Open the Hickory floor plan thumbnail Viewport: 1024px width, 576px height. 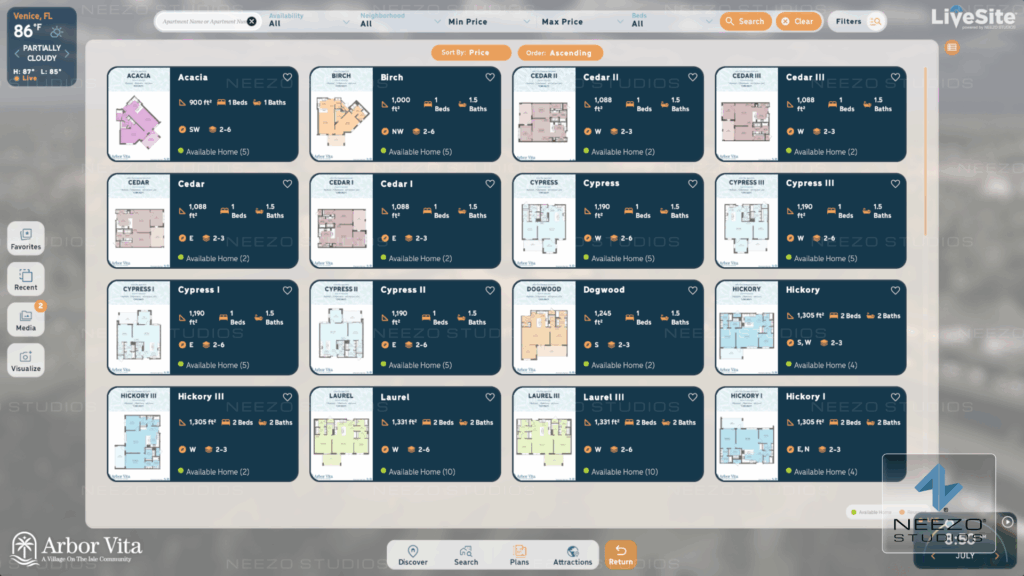746,327
